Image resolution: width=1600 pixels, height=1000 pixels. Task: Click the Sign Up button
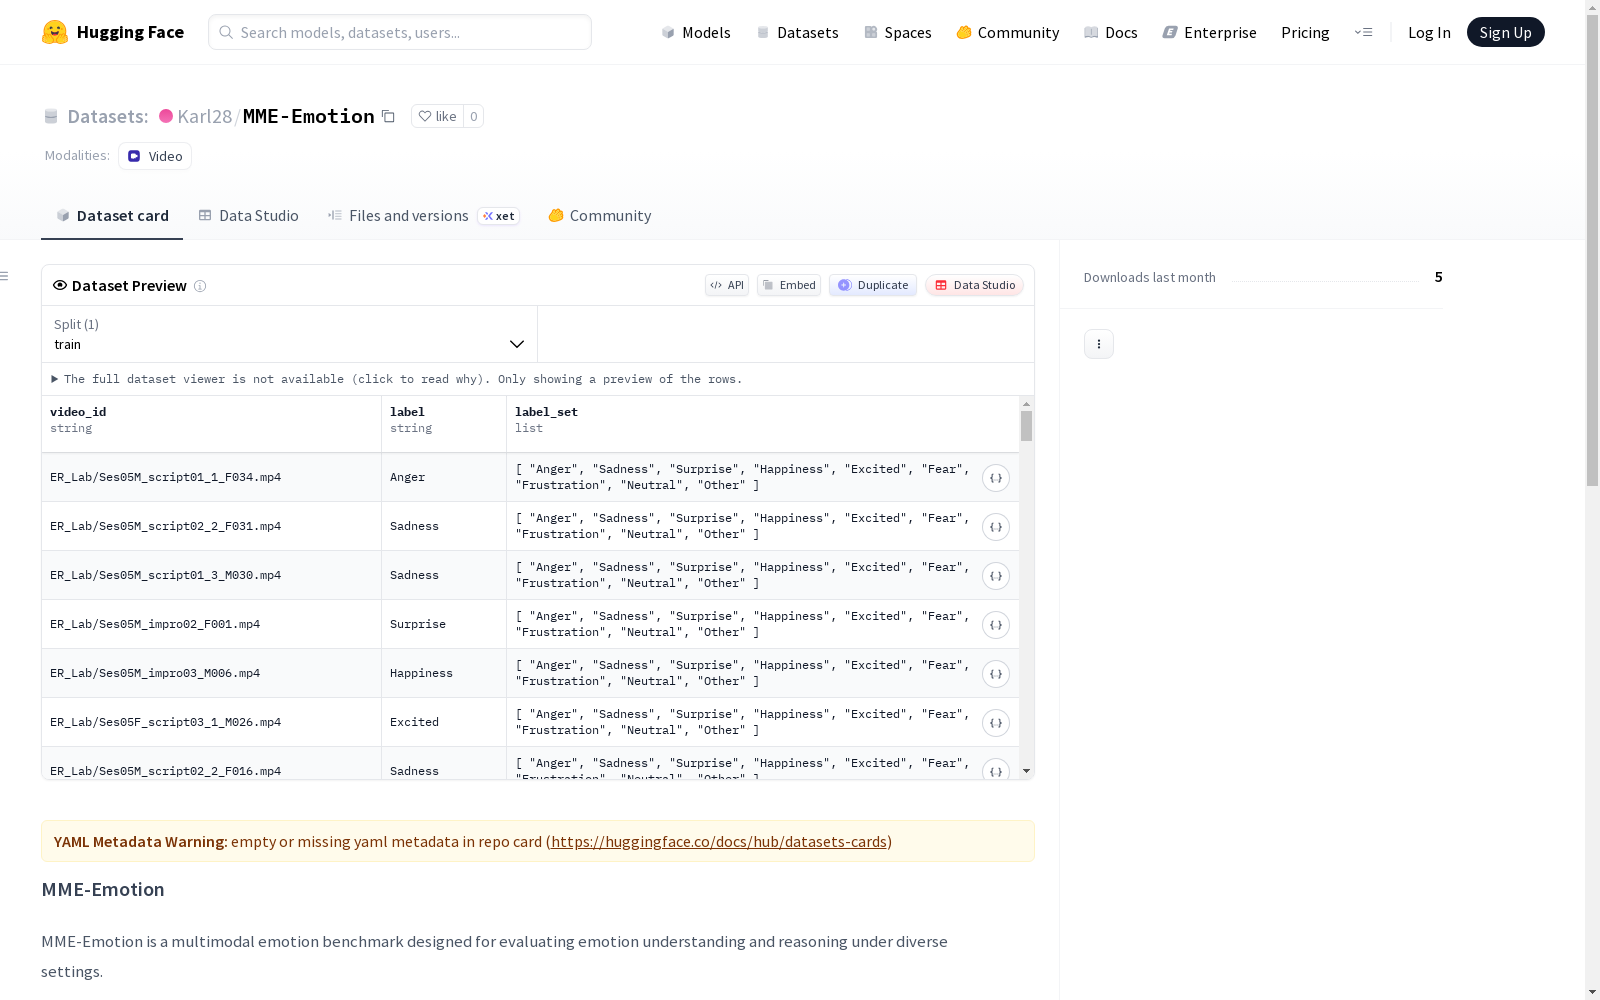click(1505, 32)
